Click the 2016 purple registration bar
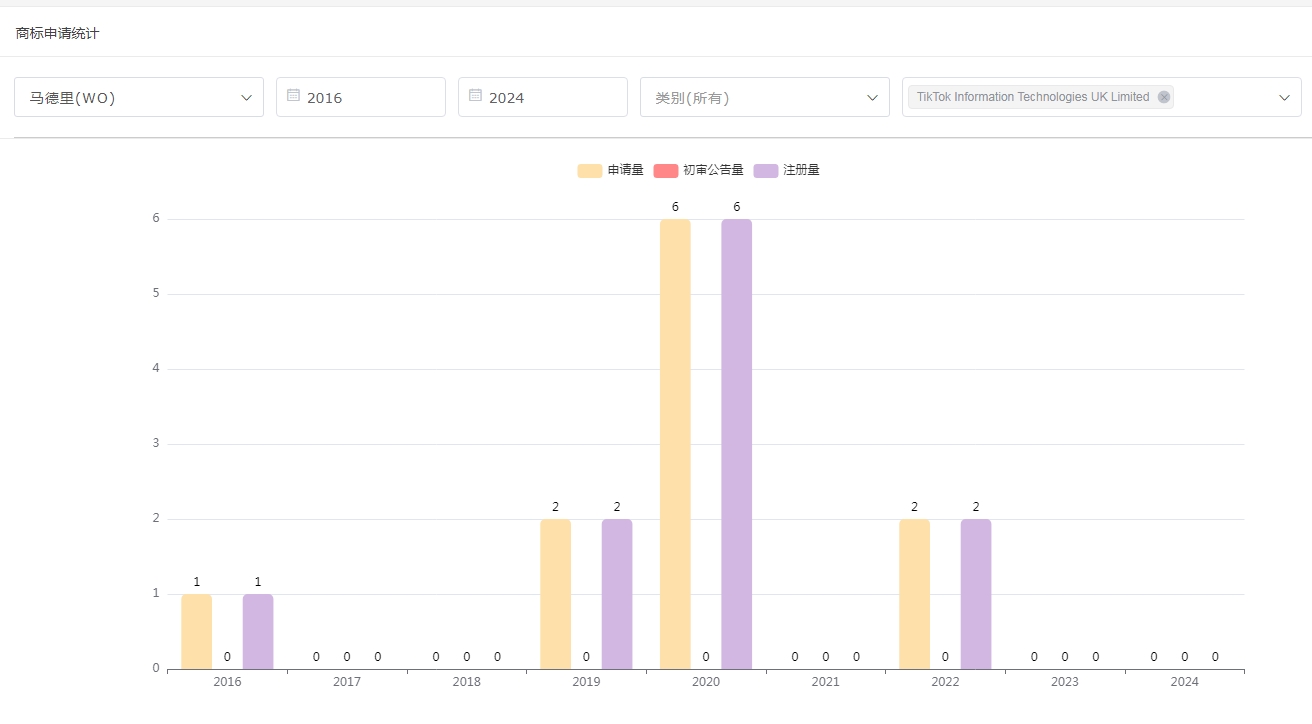 (x=258, y=631)
